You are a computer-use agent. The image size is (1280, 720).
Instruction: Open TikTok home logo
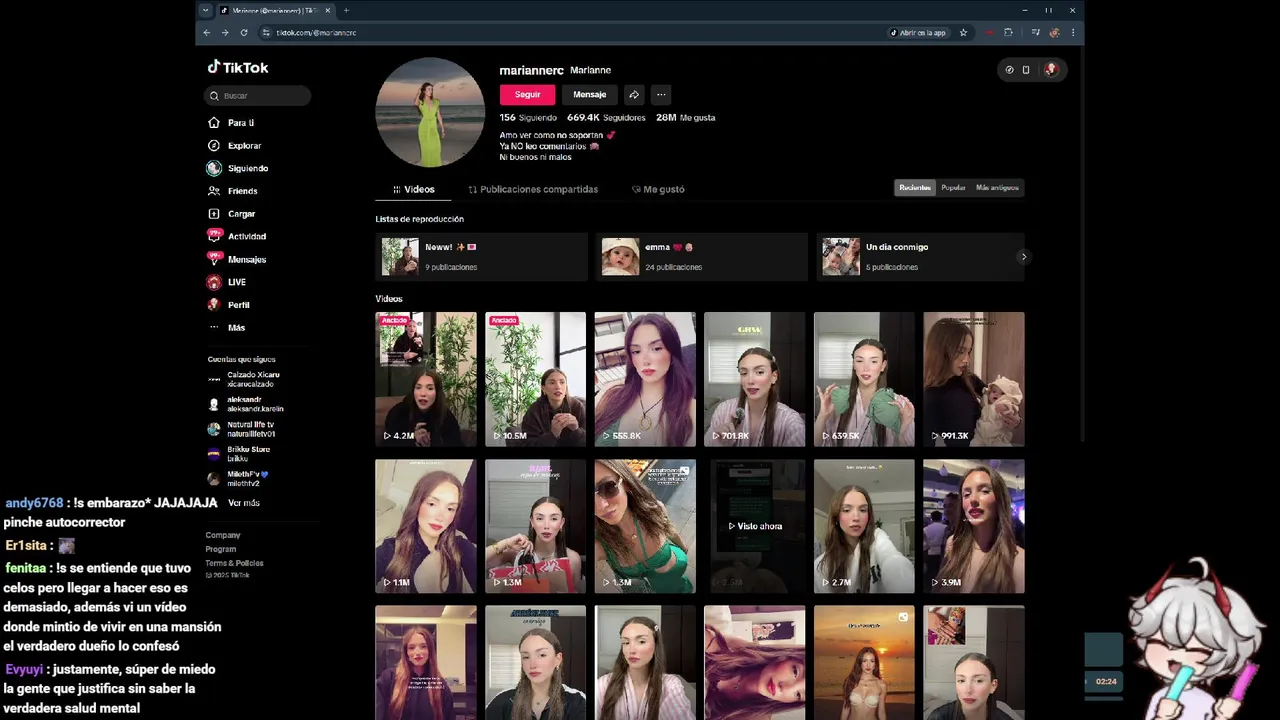238,67
